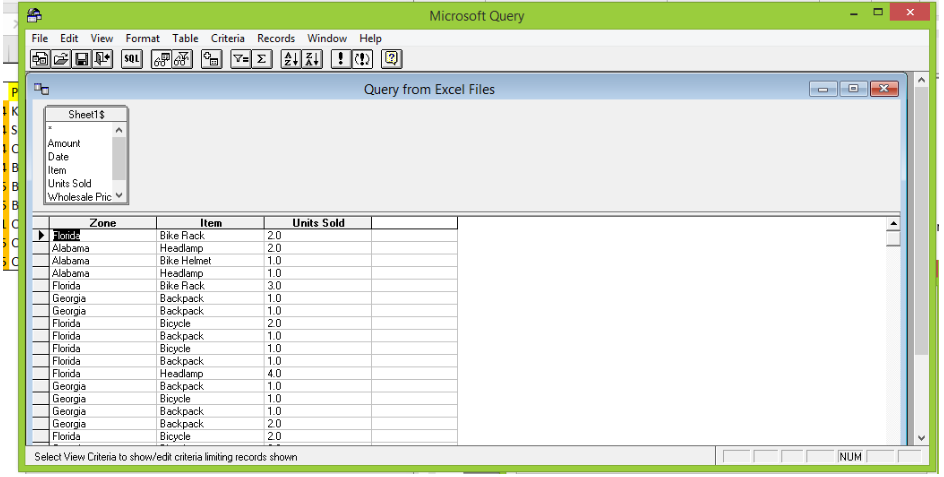Image resolution: width=944 pixels, height=477 pixels.
Task: Click the Item column header
Action: [x=211, y=223]
